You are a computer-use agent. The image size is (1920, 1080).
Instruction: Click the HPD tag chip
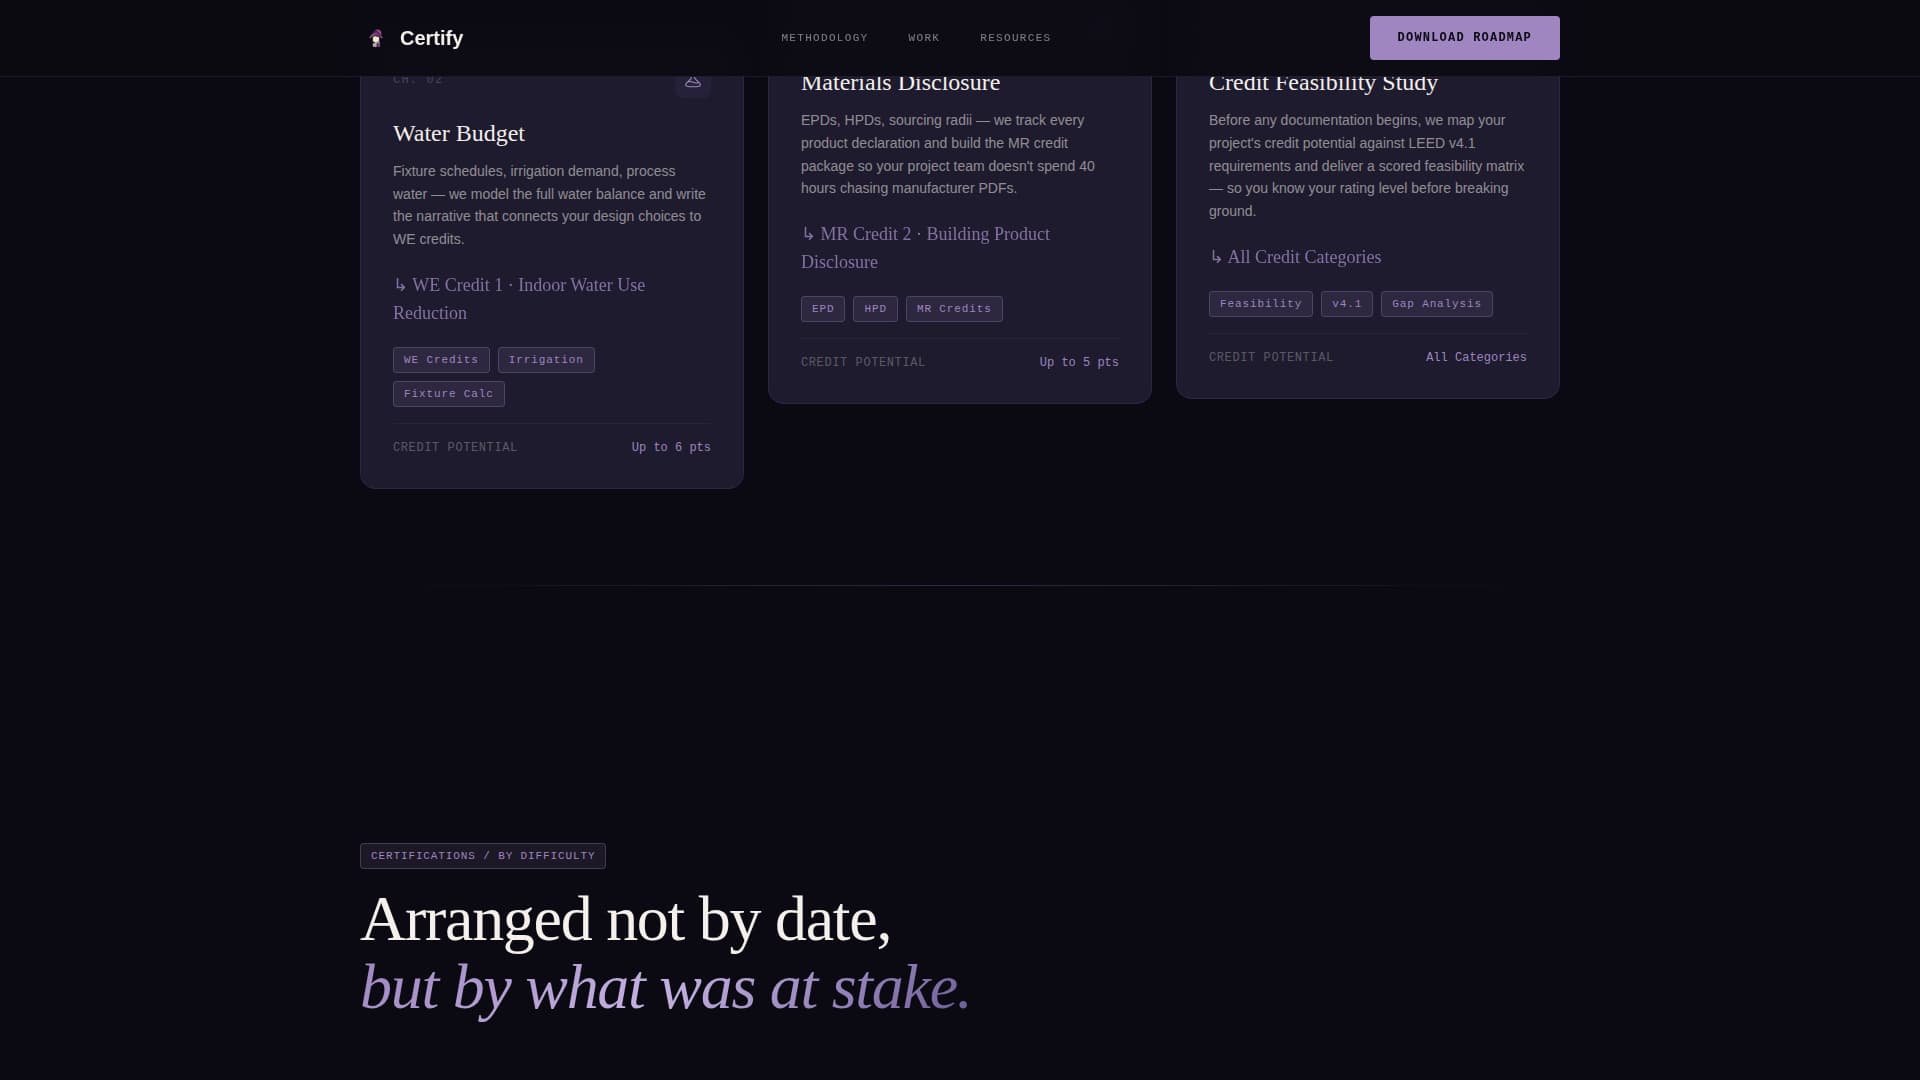pos(875,309)
